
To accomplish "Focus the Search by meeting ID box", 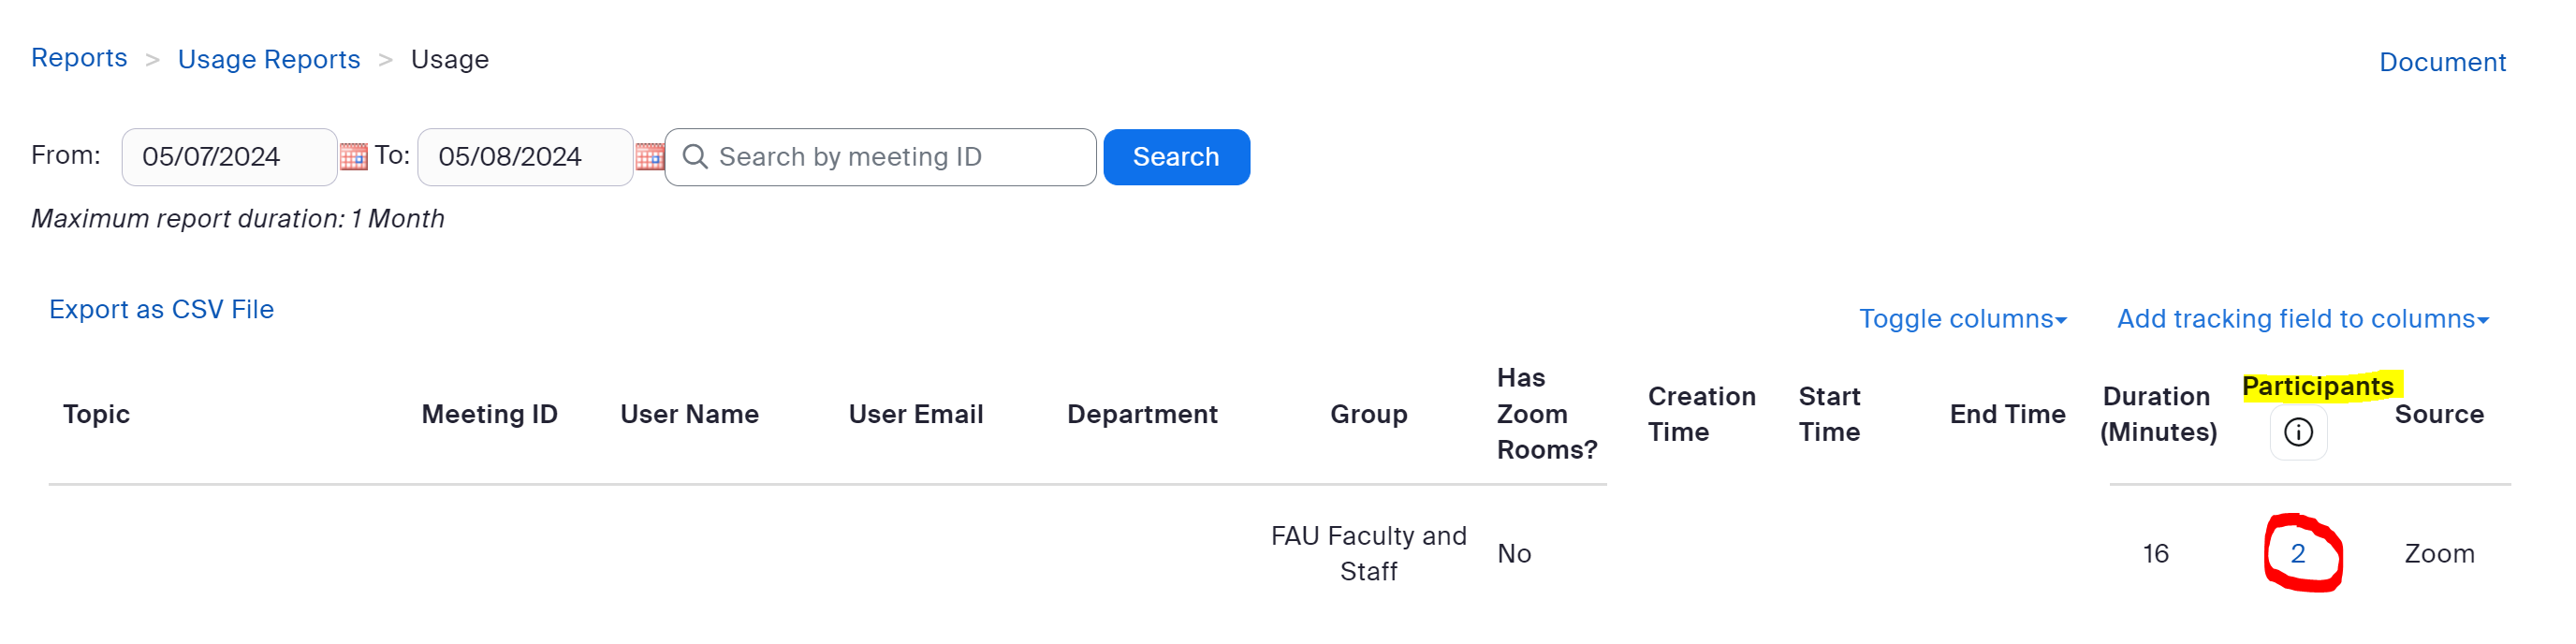I will [x=890, y=157].
